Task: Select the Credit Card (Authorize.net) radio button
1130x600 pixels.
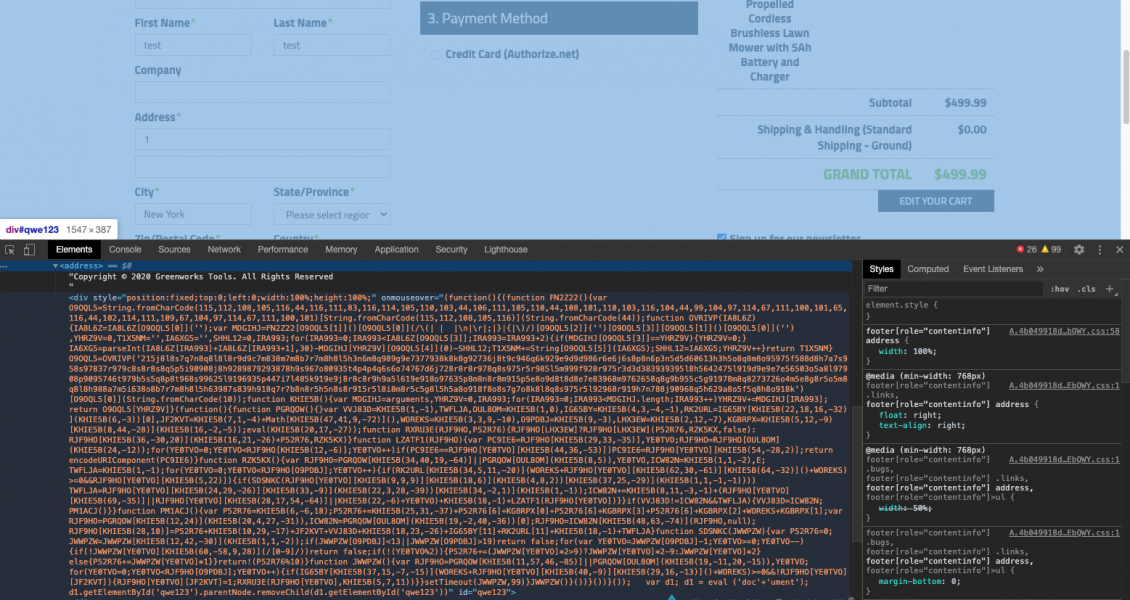Action: pyautogui.click(x=436, y=55)
